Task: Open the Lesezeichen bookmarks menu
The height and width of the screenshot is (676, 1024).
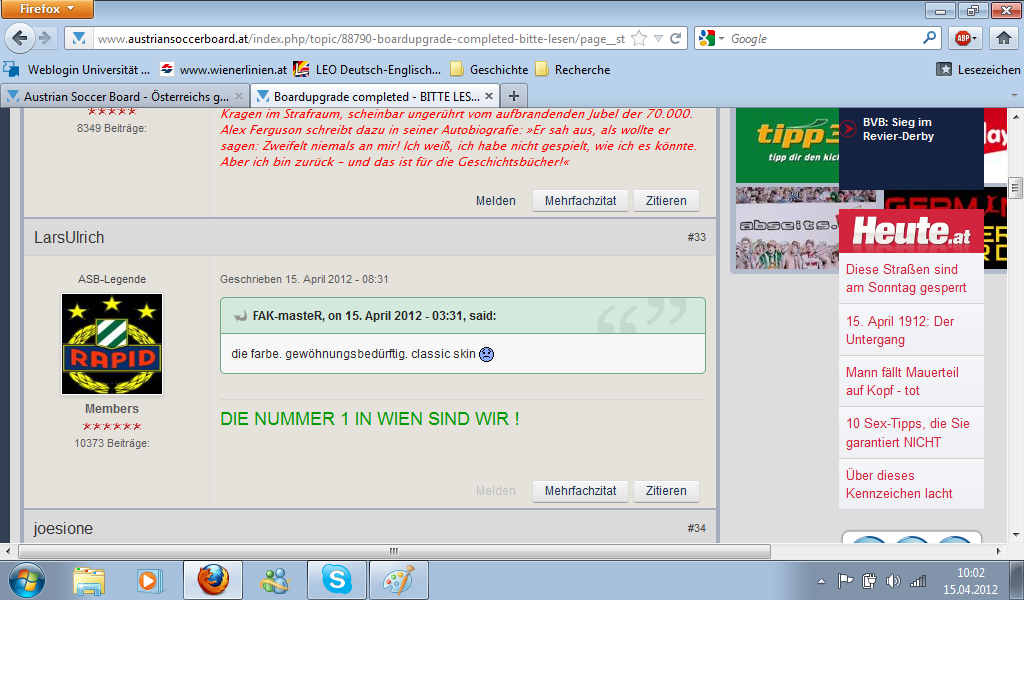Action: pyautogui.click(x=978, y=70)
